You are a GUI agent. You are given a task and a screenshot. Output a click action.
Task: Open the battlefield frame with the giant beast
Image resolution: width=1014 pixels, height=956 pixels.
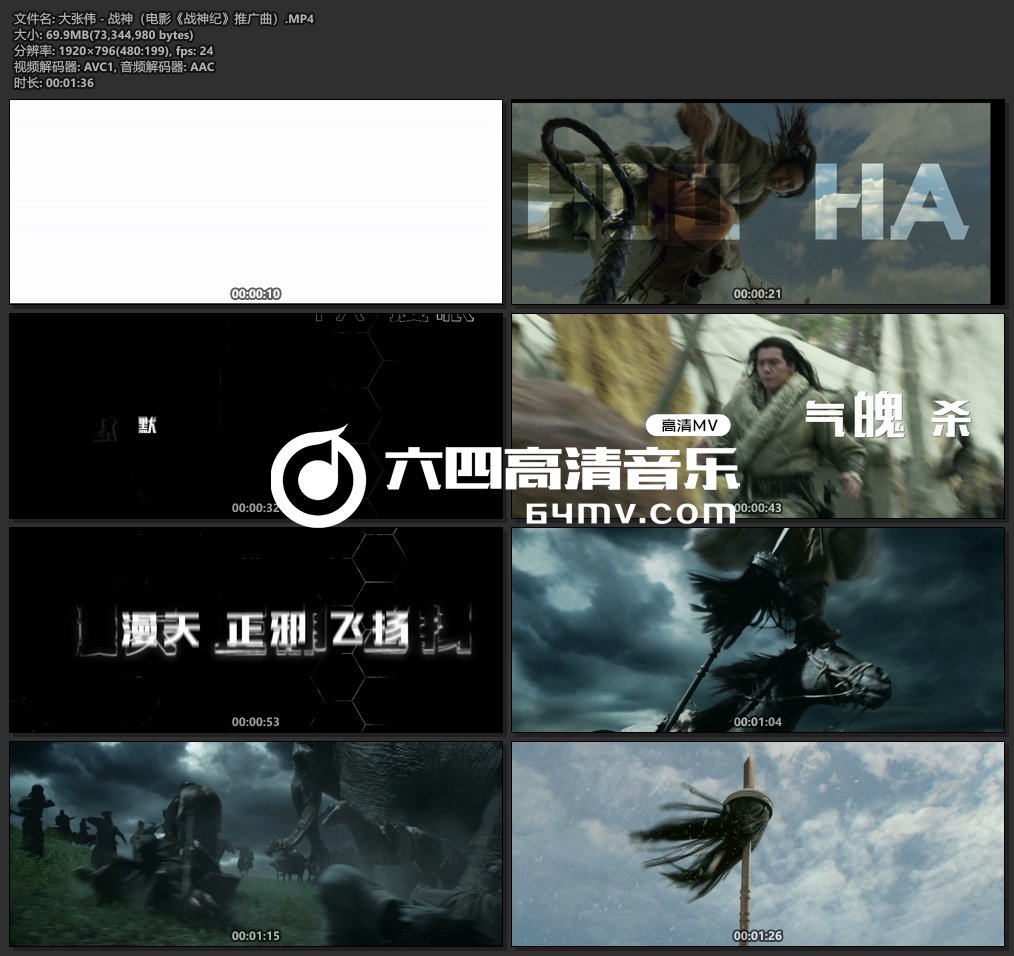click(x=255, y=843)
